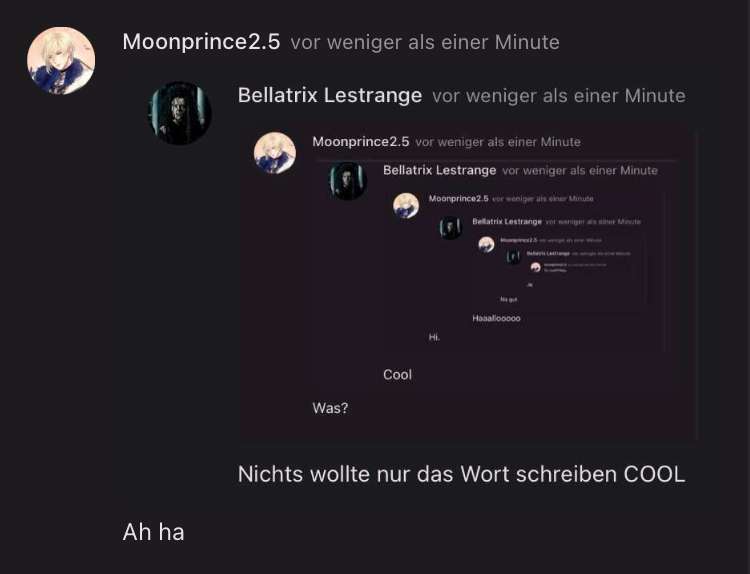
Task: Click Bellatrix avatar in fourth nested quote
Action: pos(451,228)
